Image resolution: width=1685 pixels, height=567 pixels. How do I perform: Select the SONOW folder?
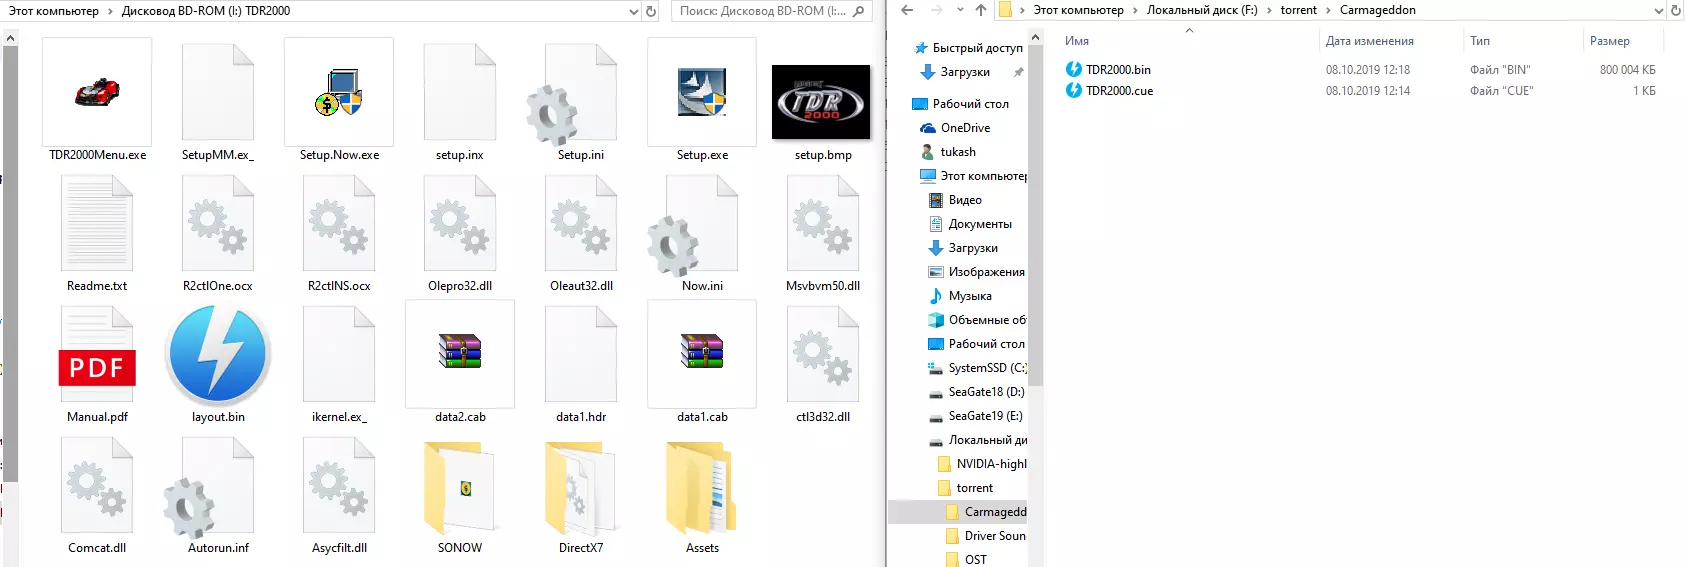coord(459,488)
